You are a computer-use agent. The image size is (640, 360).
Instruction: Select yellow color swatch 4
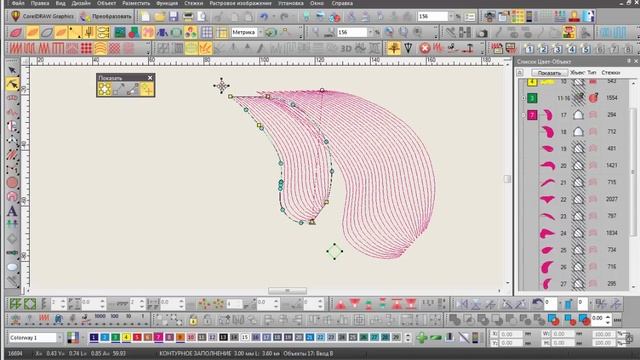click(x=126, y=337)
